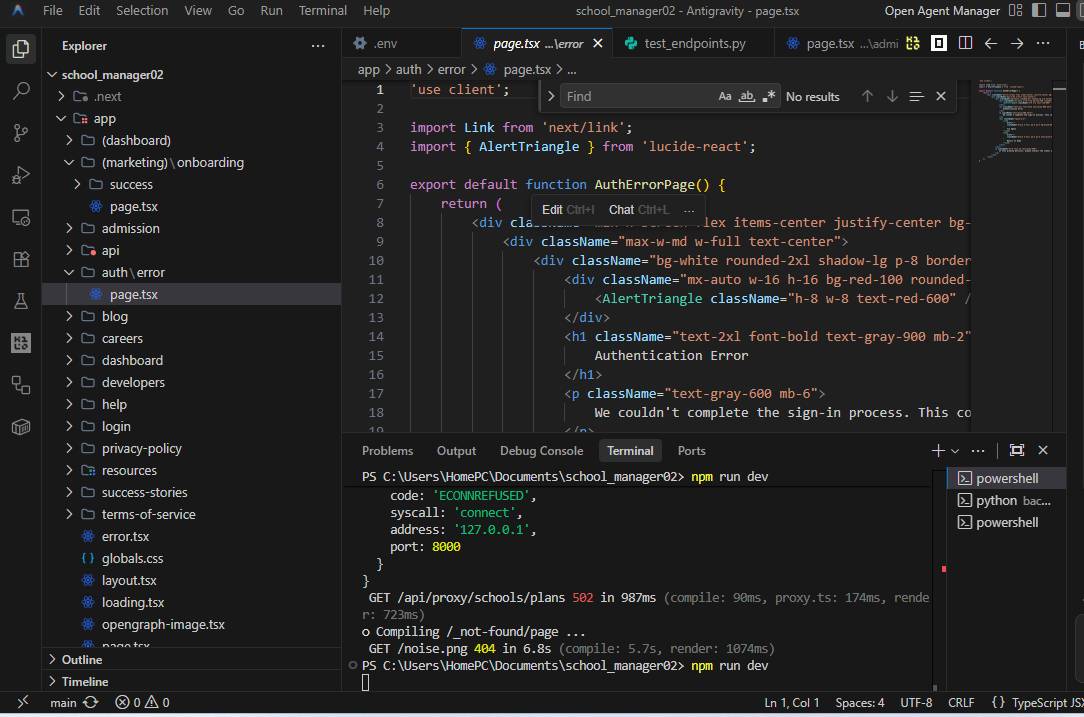Image resolution: width=1084 pixels, height=717 pixels.
Task: Toggle Replace row in Find widget
Action: coord(551,96)
